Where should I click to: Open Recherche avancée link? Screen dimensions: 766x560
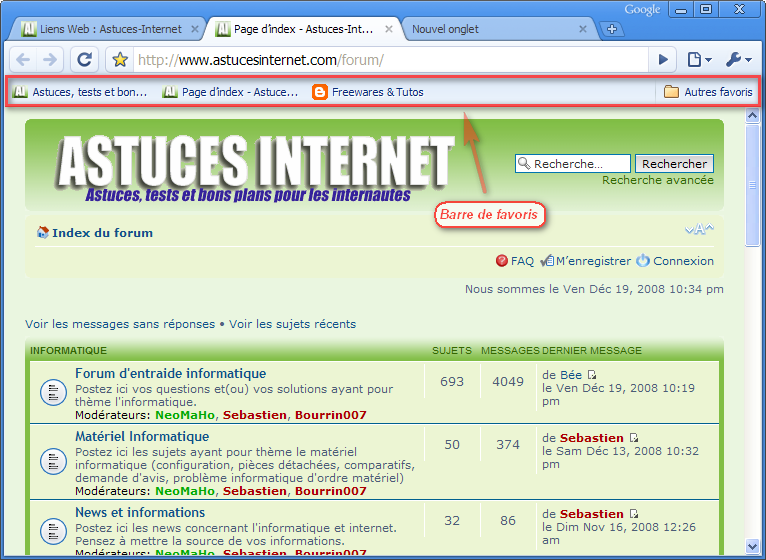click(658, 180)
